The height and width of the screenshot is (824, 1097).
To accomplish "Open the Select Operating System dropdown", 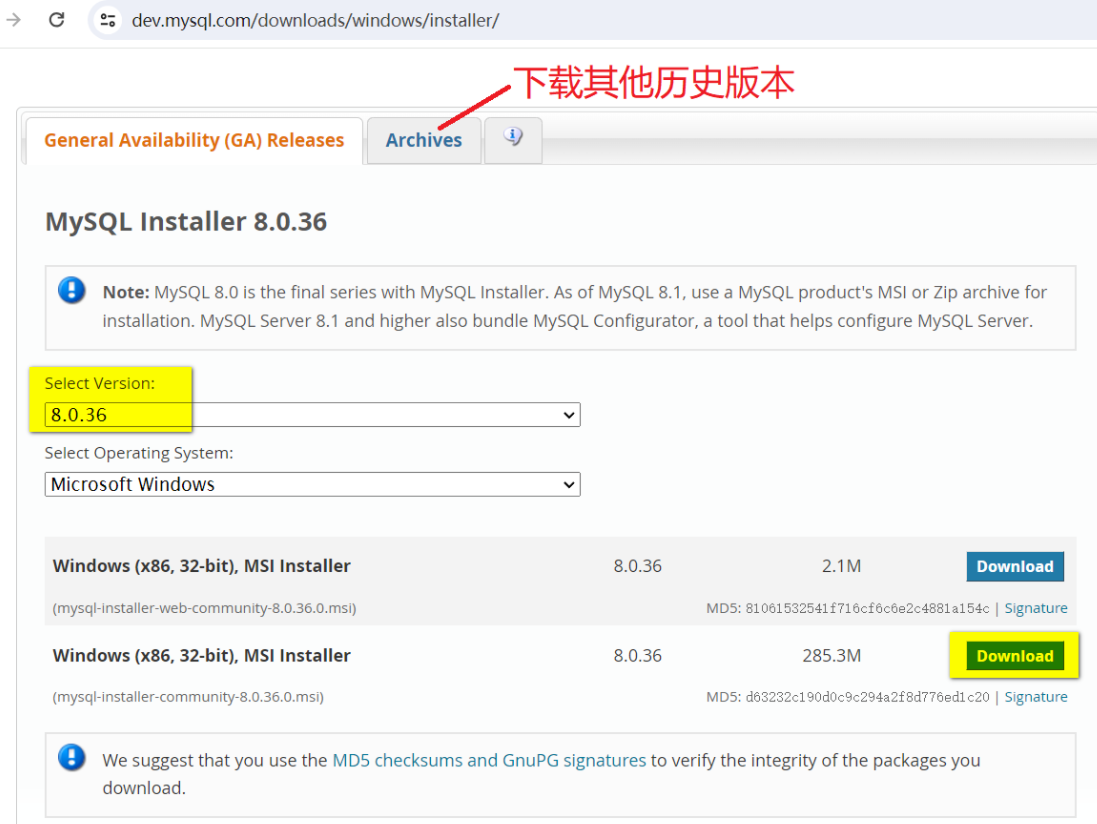I will 312,484.
